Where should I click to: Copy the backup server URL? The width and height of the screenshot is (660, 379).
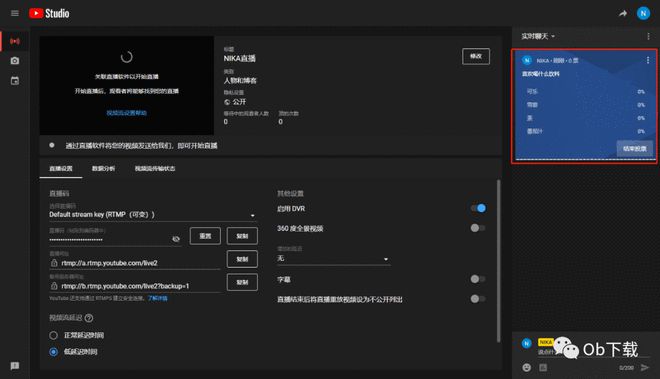[242, 282]
